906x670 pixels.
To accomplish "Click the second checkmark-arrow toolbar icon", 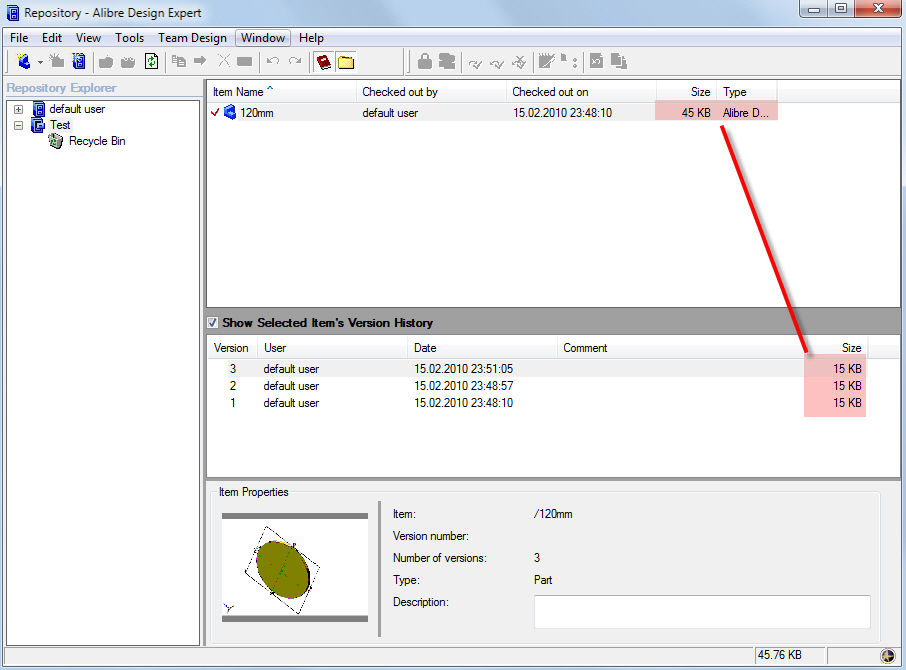I will (x=497, y=62).
